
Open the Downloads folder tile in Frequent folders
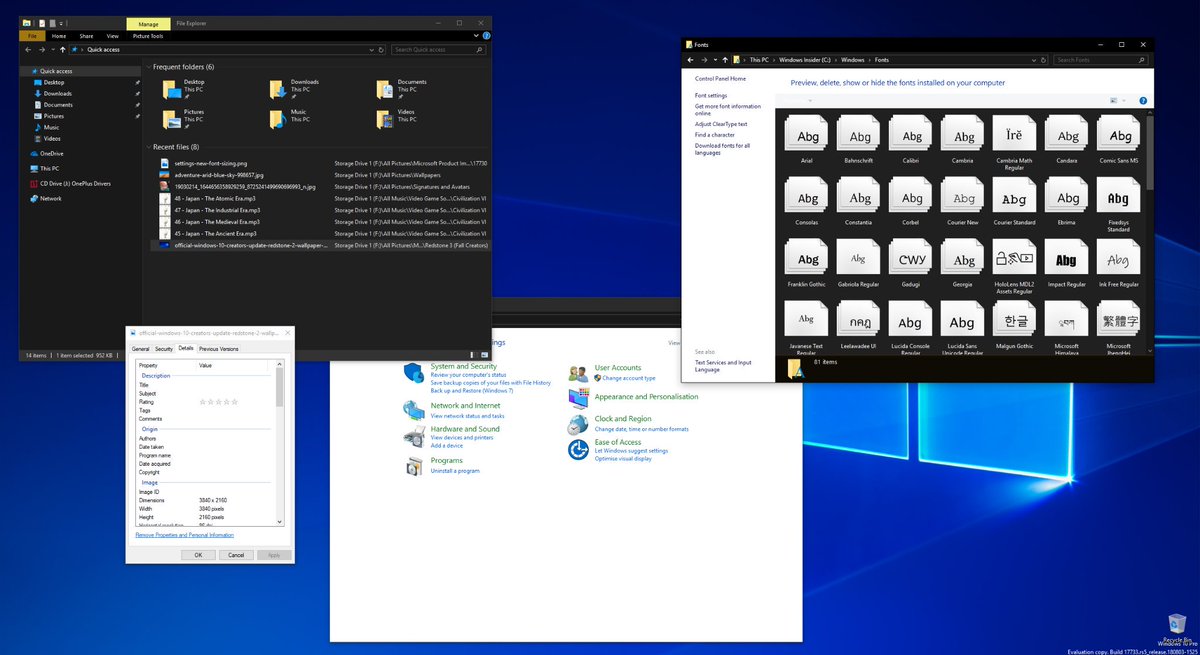click(293, 89)
